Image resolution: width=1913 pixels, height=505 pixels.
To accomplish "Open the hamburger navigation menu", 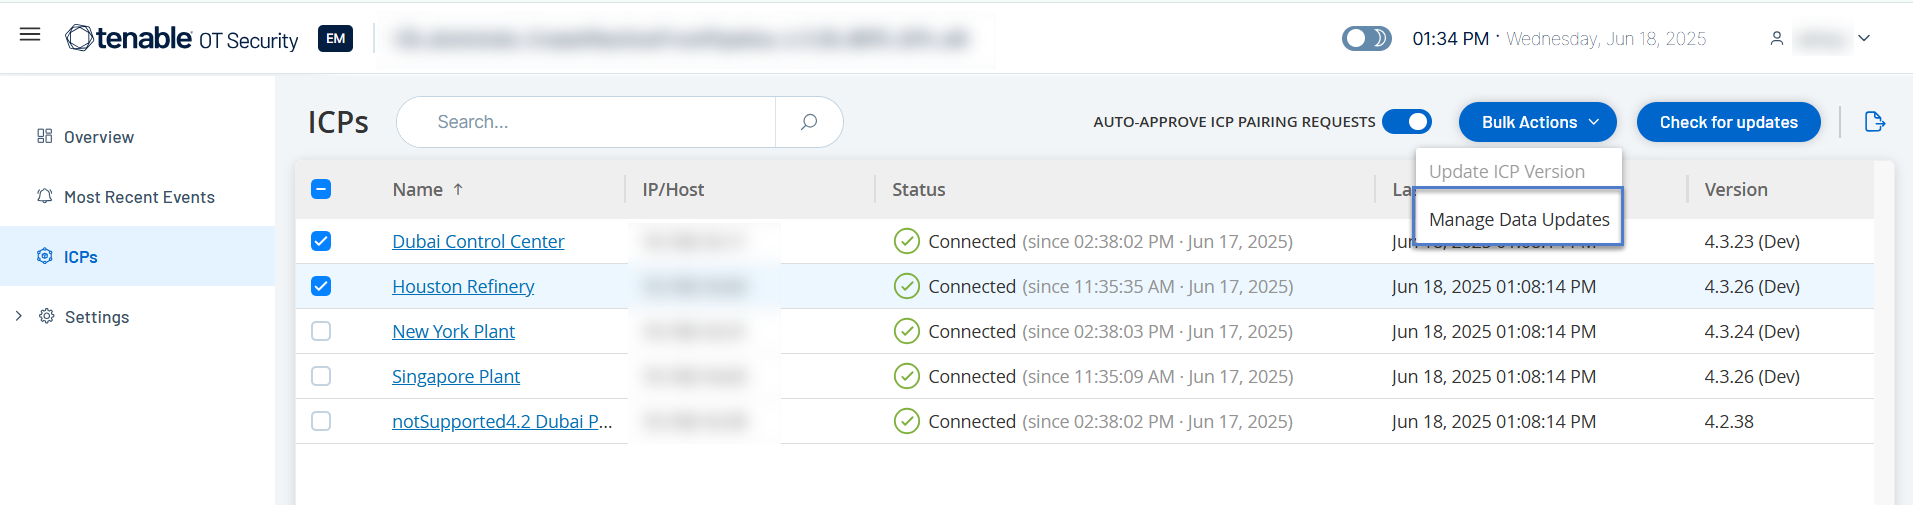I will coord(30,35).
